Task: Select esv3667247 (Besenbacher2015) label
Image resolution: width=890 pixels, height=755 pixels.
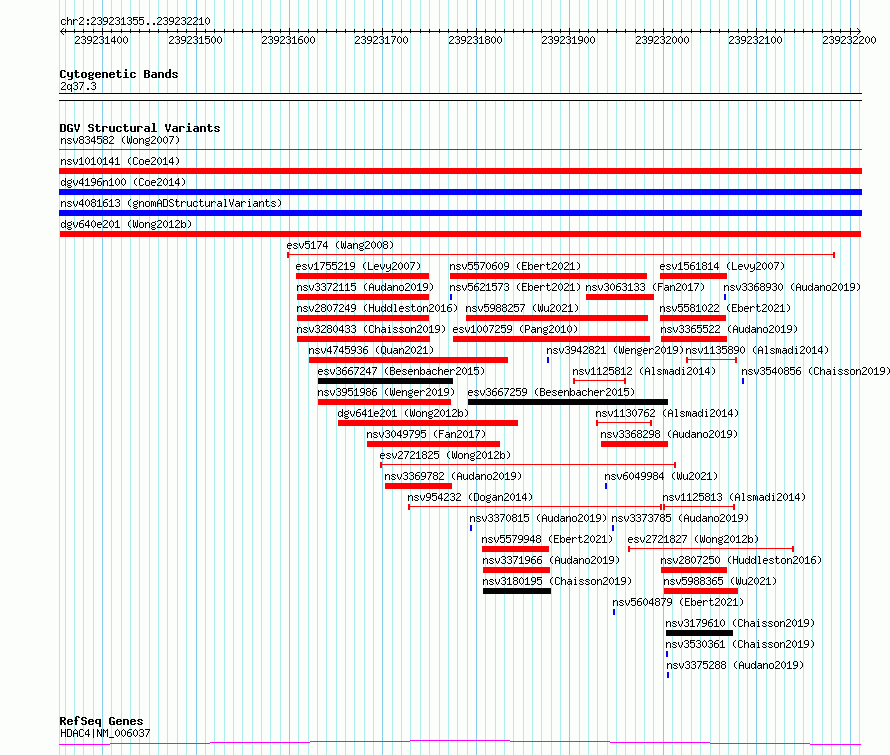Action: (401, 371)
